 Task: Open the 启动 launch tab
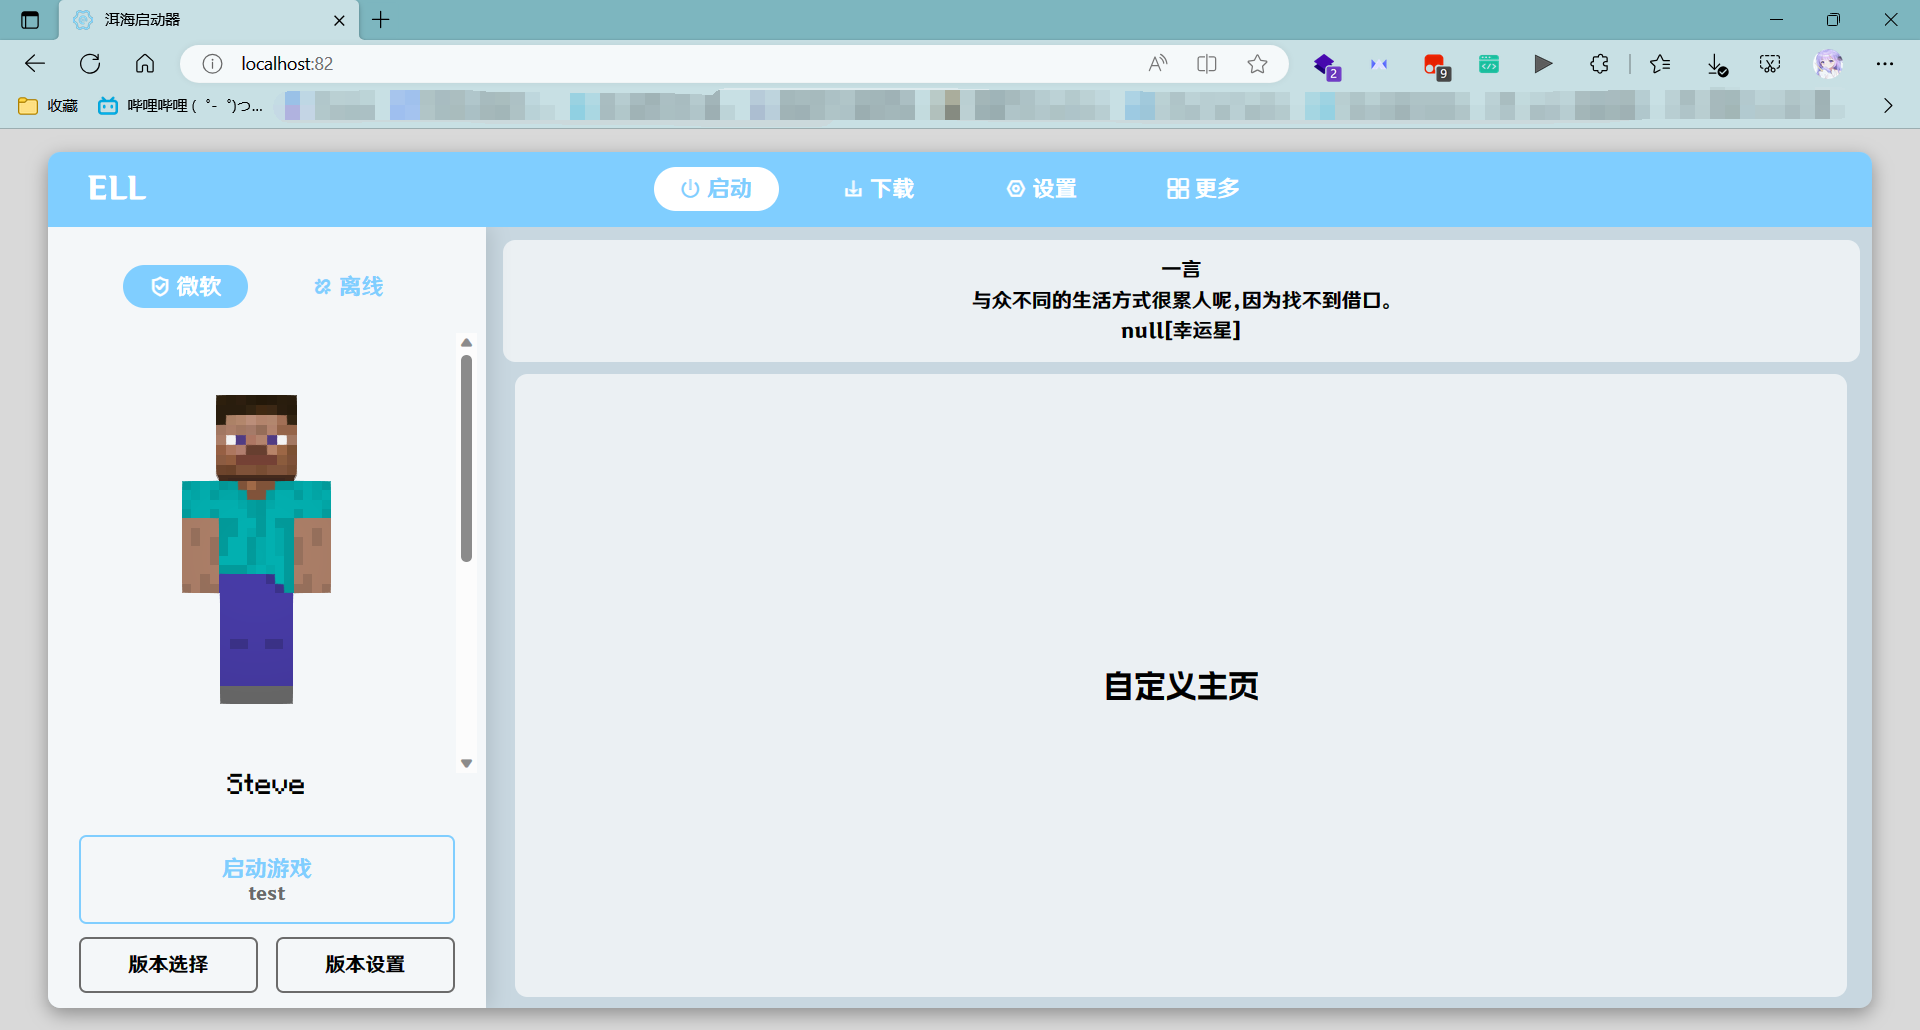[x=716, y=189]
